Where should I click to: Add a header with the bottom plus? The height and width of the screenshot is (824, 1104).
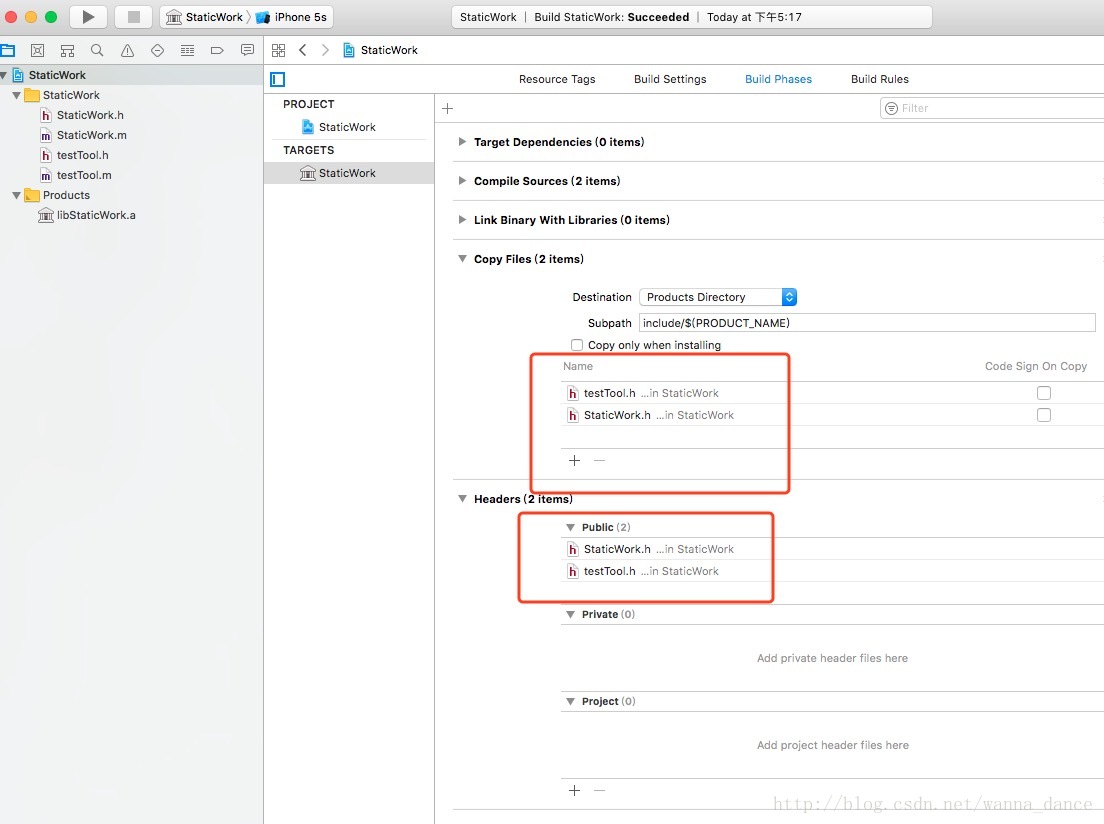pos(575,790)
